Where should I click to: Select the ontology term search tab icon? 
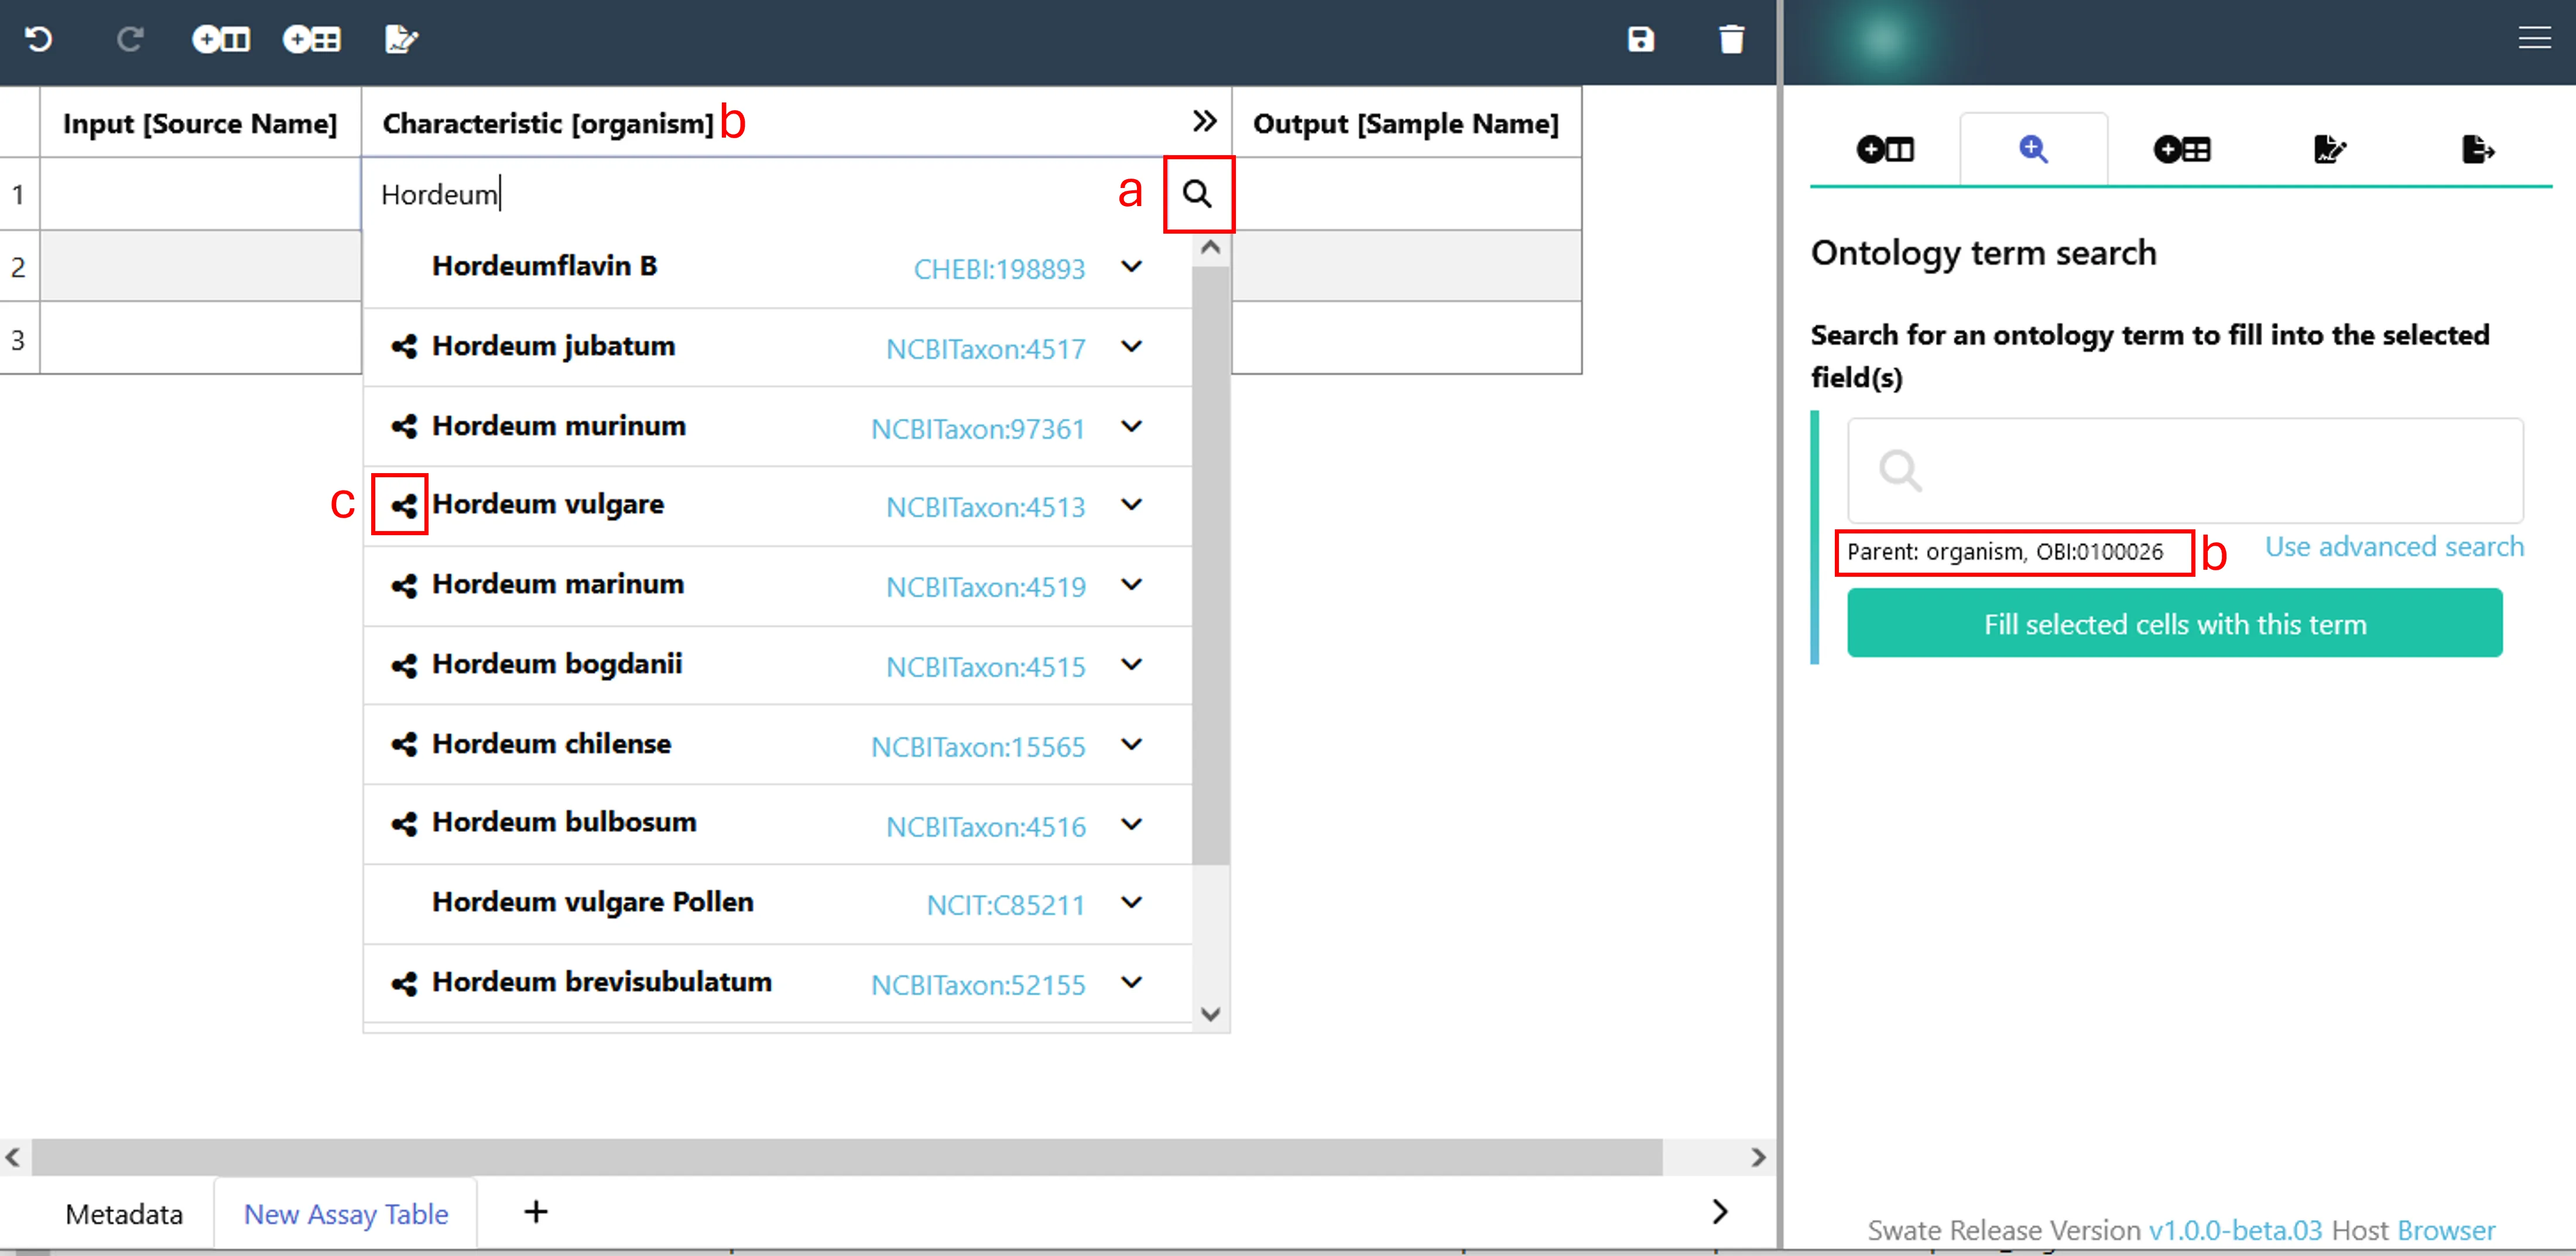tap(2033, 150)
